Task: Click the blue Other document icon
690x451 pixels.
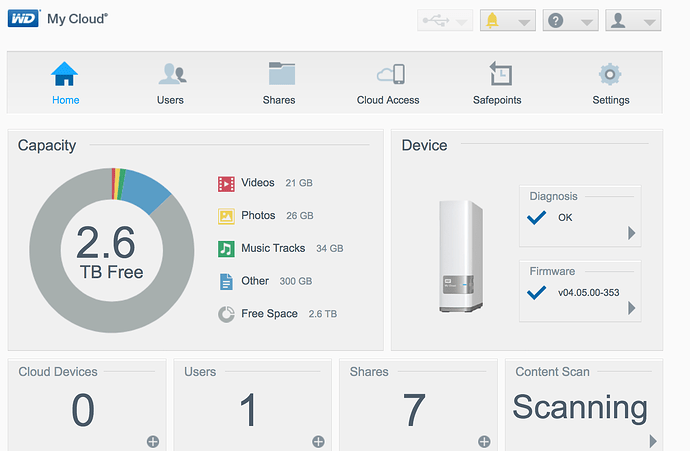Action: click(226, 282)
